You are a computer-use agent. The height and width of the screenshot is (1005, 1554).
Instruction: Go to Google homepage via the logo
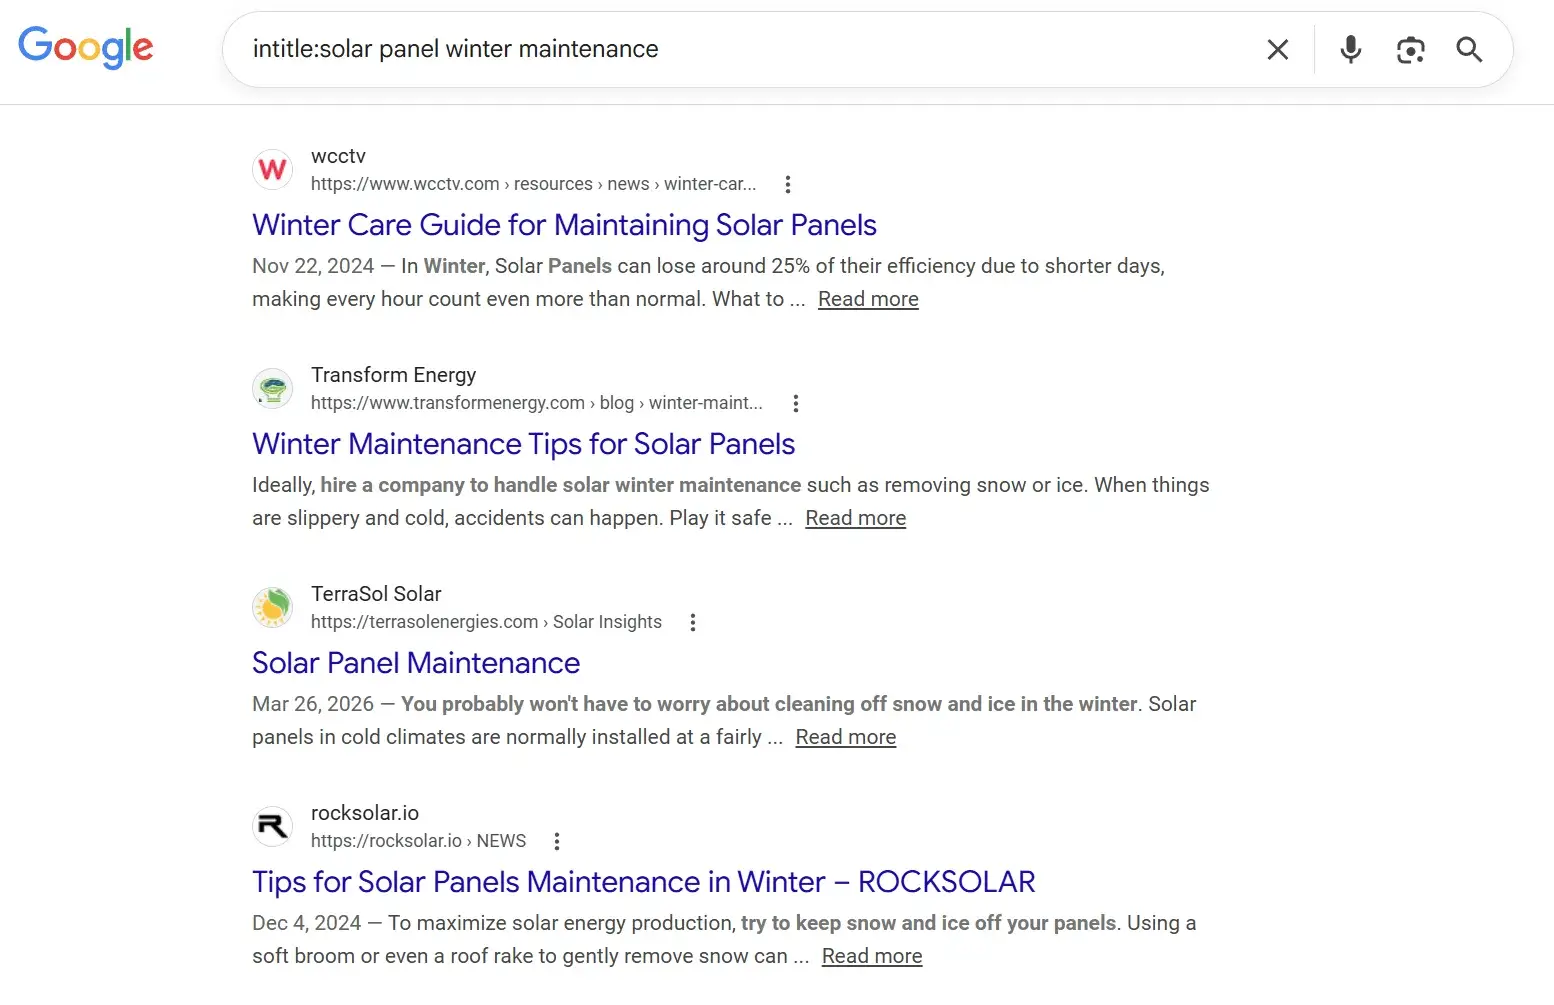tap(86, 48)
